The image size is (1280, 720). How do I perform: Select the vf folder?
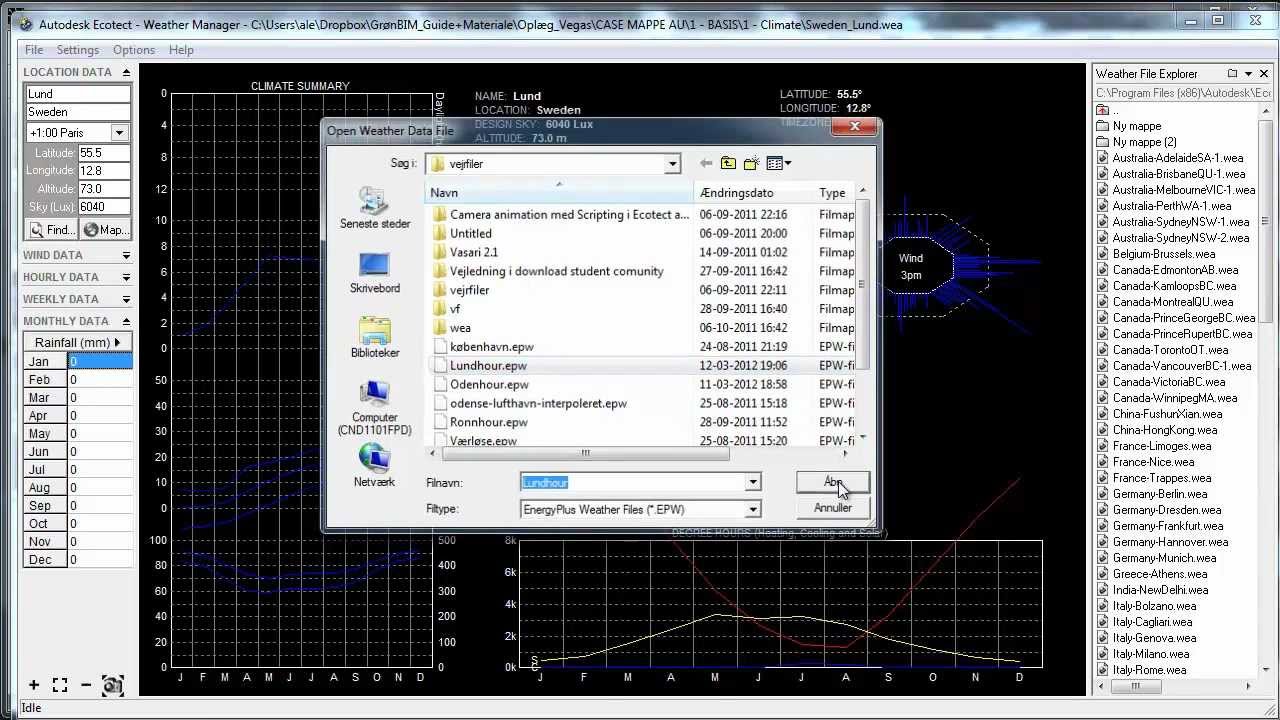coord(455,309)
